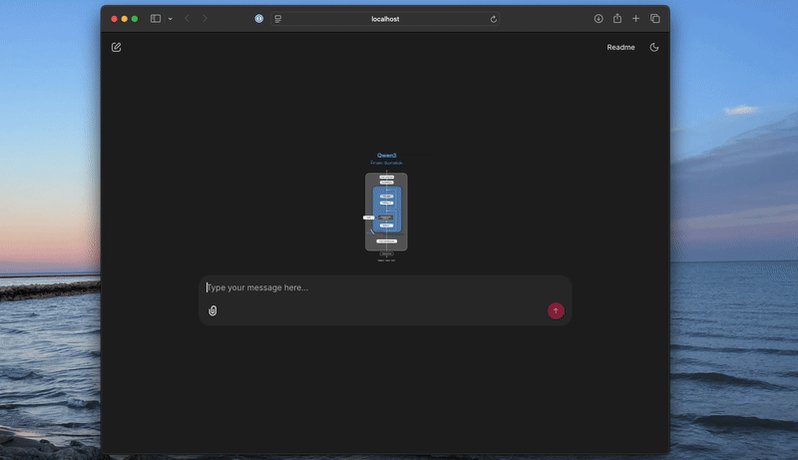798x460 pixels.
Task: Start a new chat with the compose icon
Action: [x=116, y=47]
